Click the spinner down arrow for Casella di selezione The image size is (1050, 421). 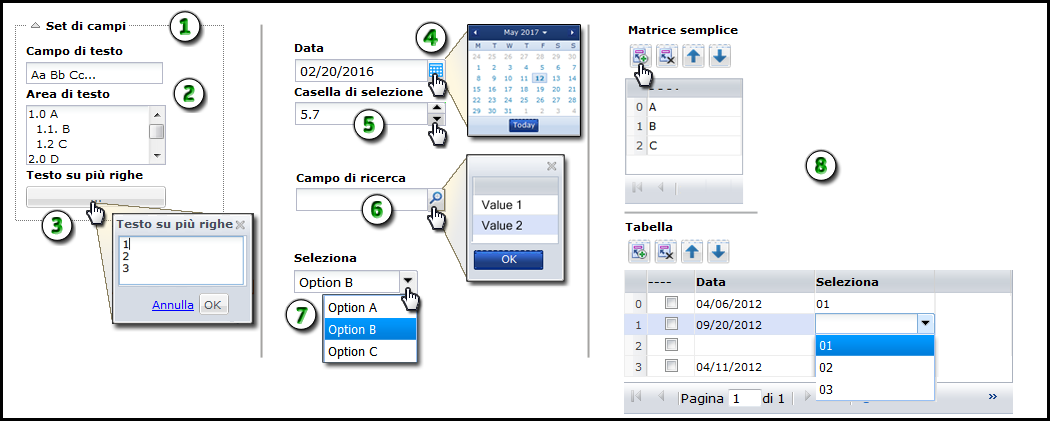coord(436,119)
